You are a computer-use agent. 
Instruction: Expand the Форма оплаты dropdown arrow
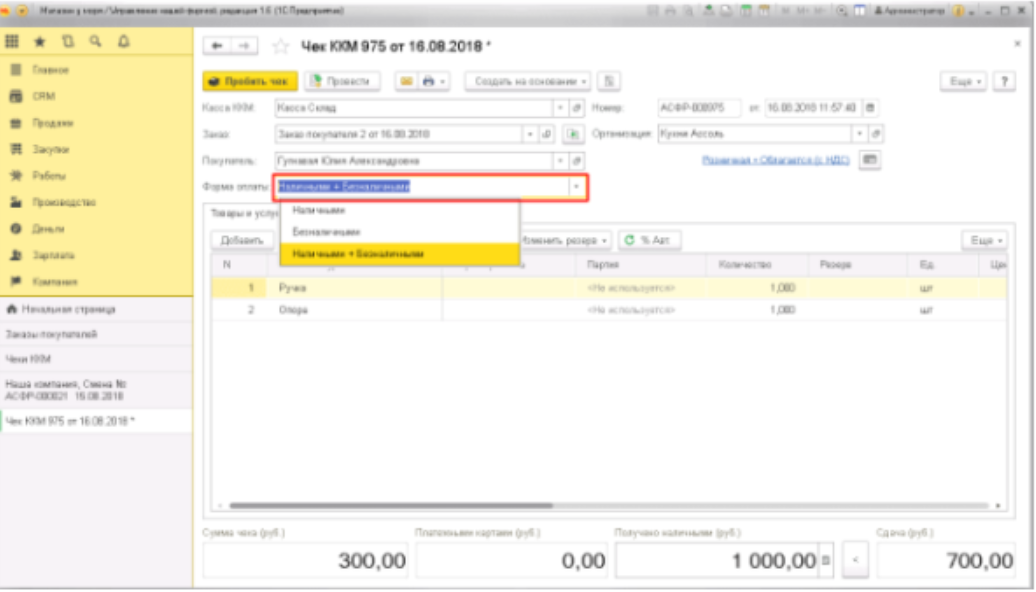pyautogui.click(x=576, y=186)
